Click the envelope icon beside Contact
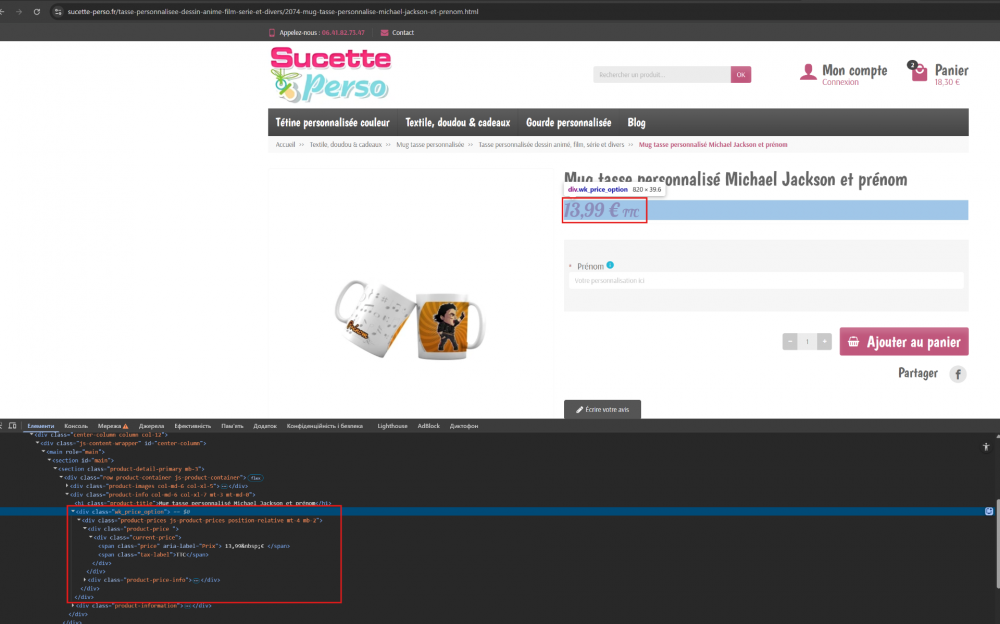The height and width of the screenshot is (624, 1000). (x=385, y=33)
